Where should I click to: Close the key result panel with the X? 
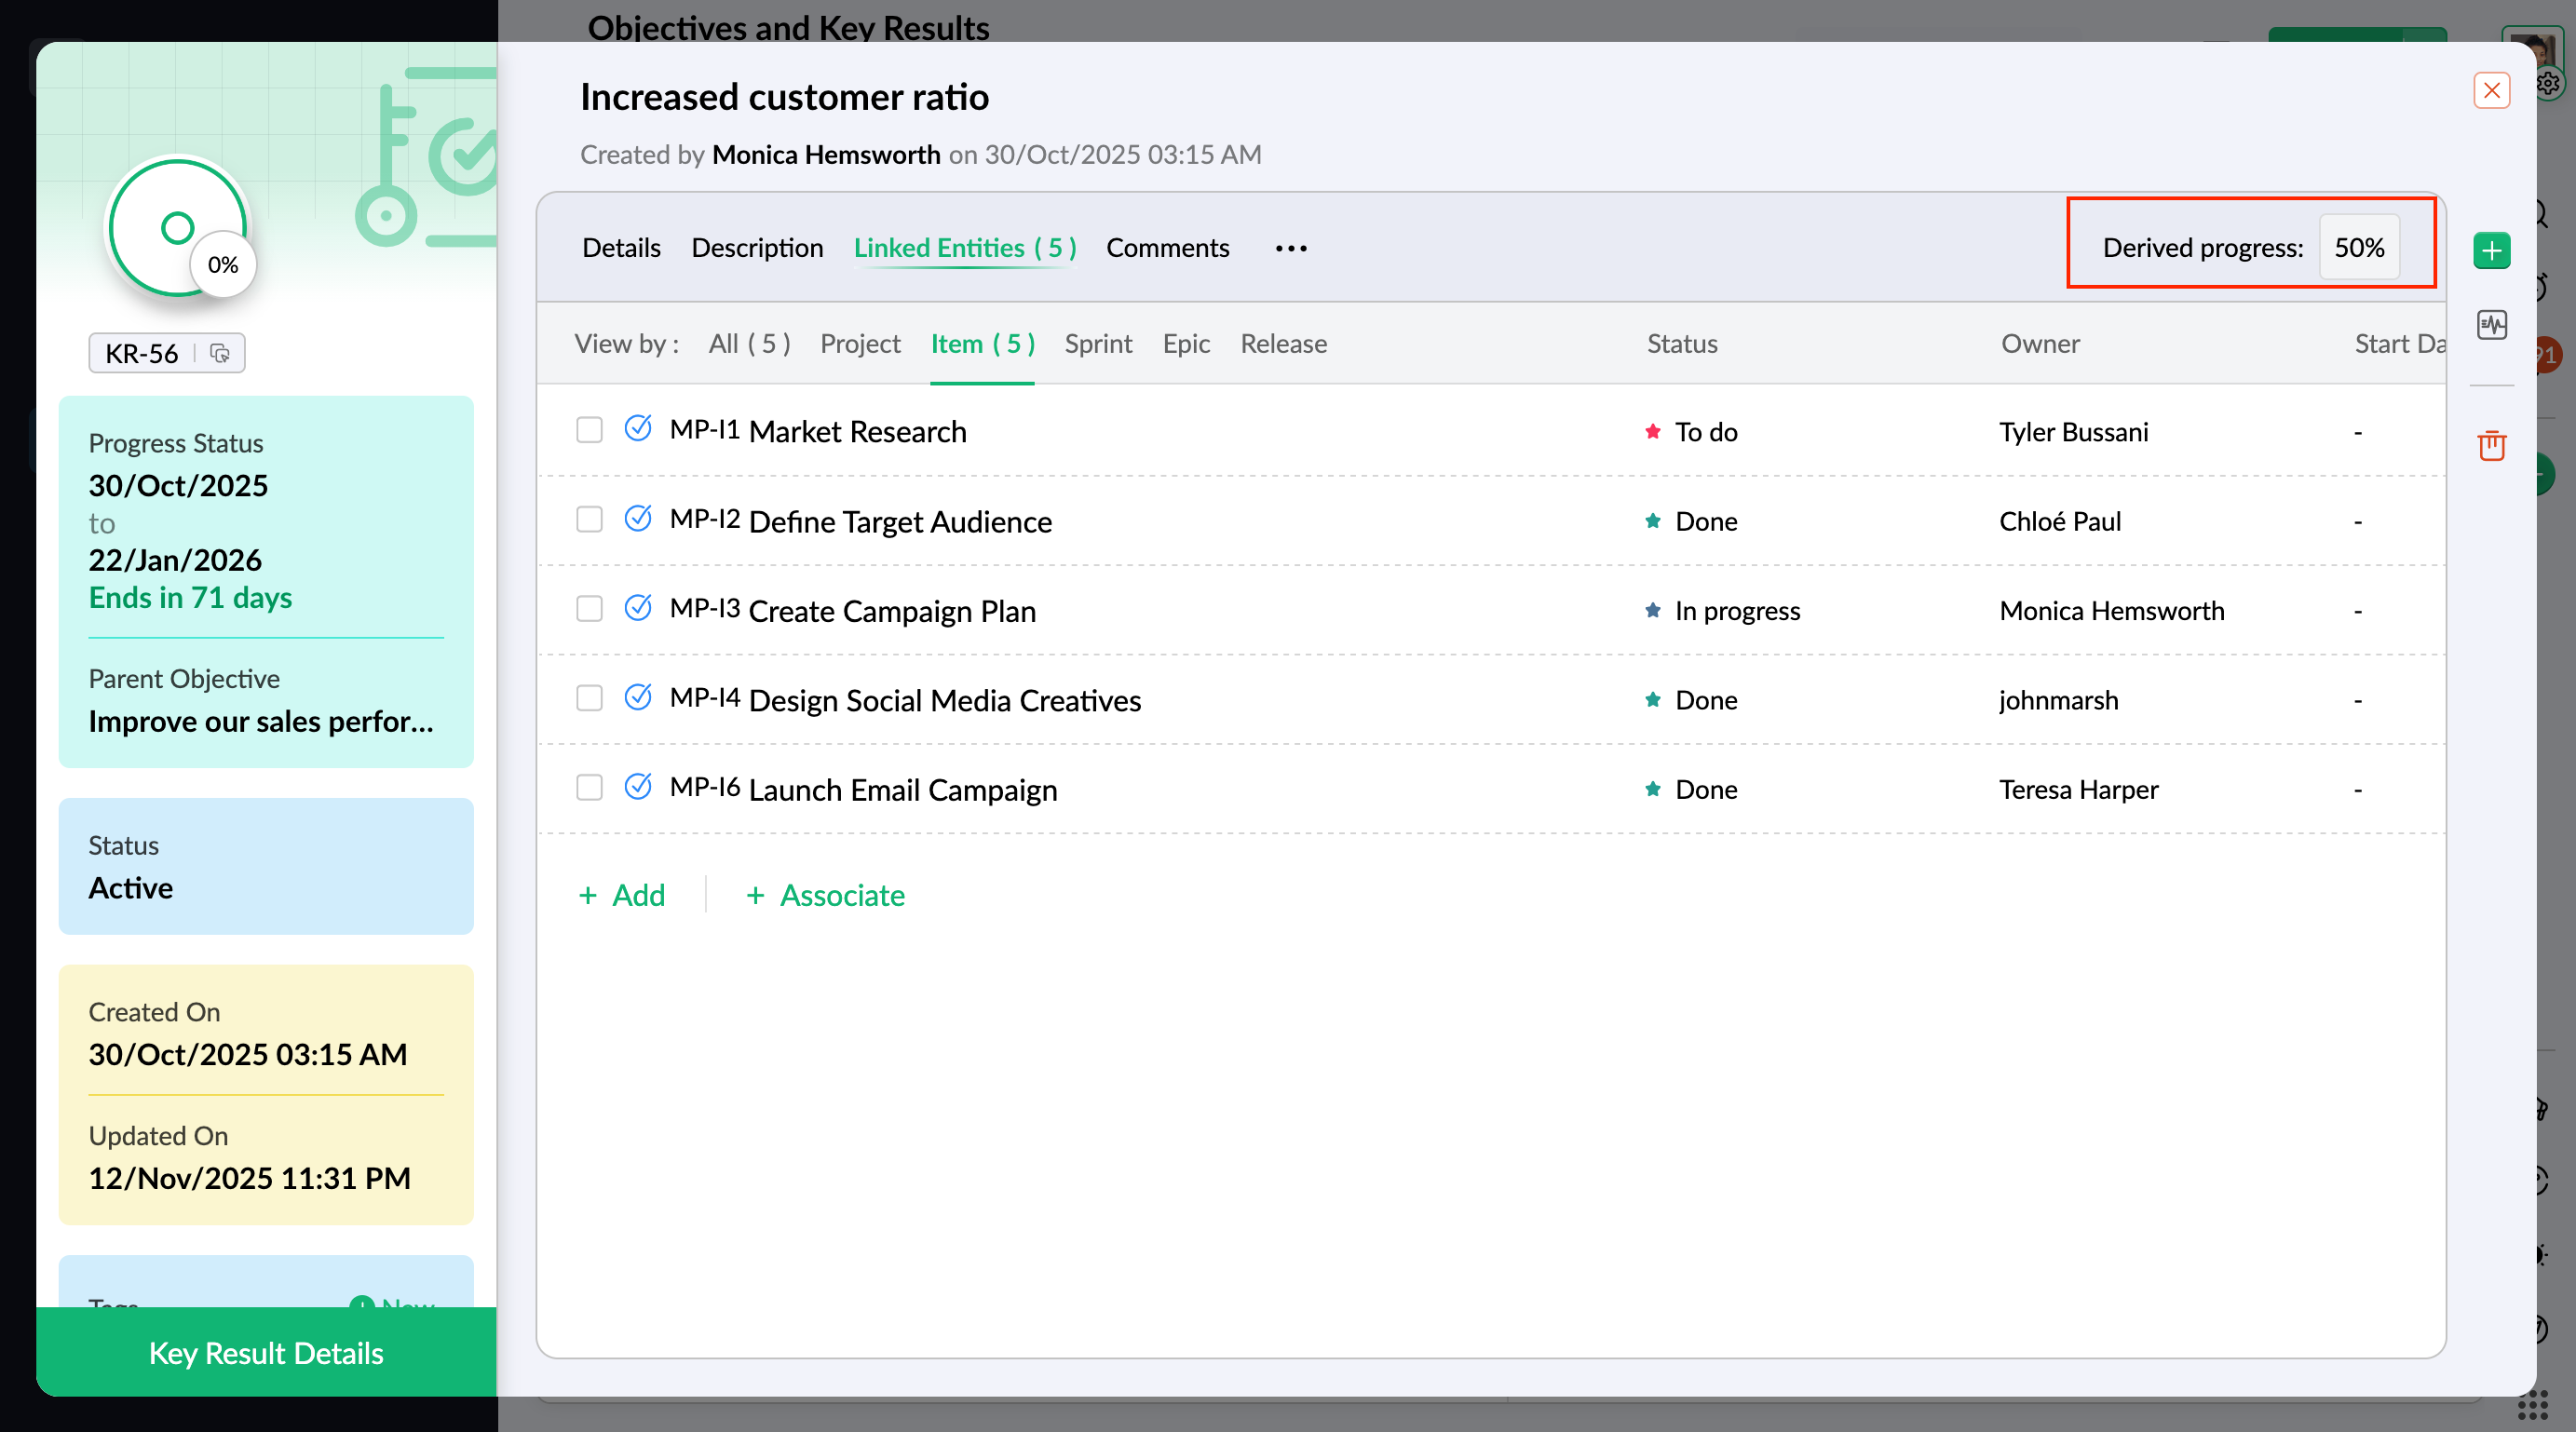[x=2491, y=91]
